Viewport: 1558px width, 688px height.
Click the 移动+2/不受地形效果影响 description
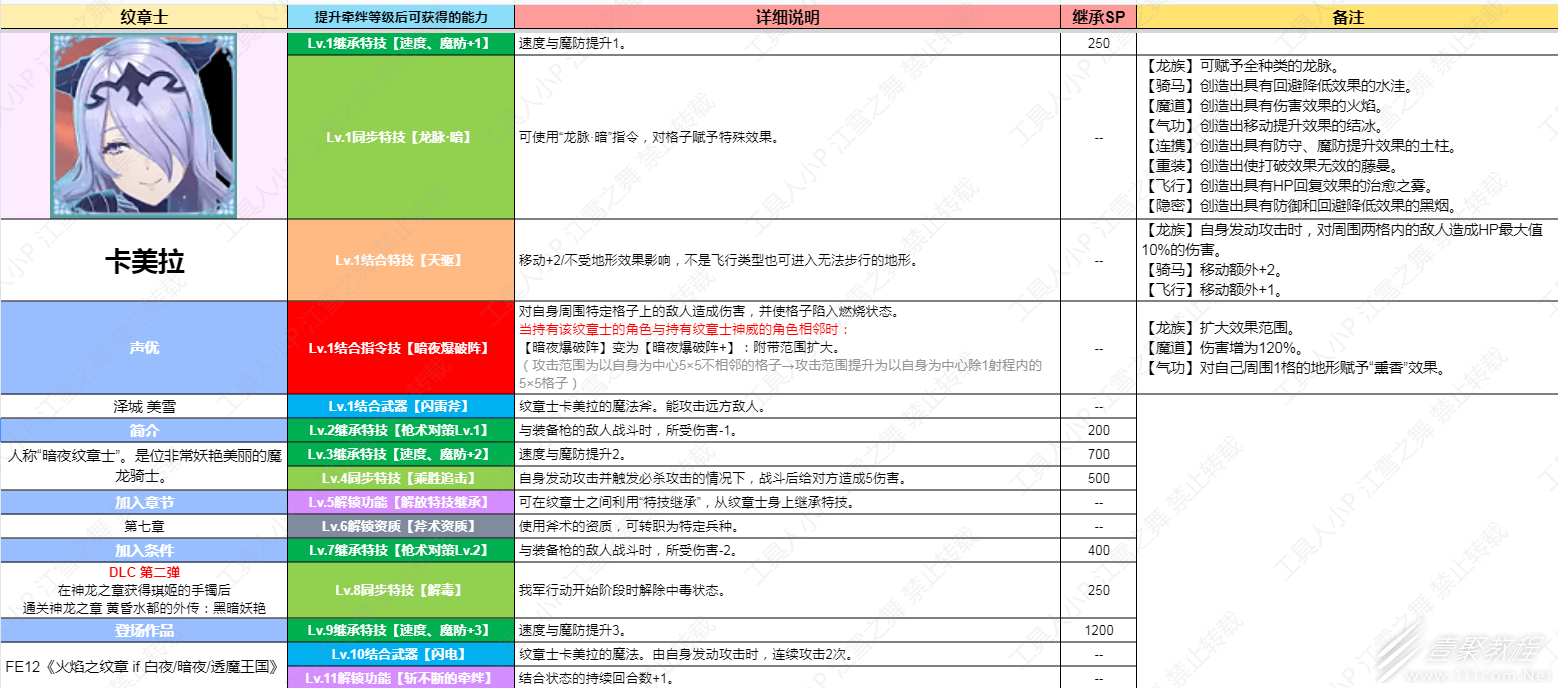click(718, 260)
